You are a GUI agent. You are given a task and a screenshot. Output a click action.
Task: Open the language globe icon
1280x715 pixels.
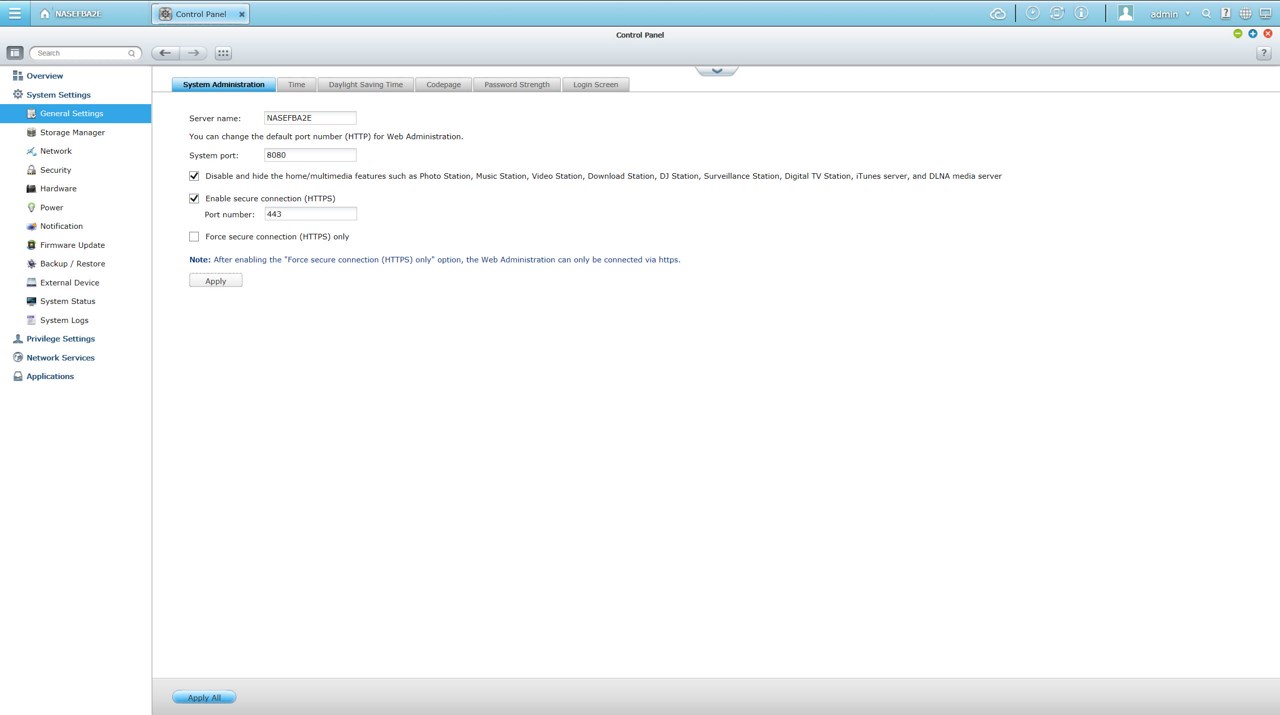[x=1245, y=14]
